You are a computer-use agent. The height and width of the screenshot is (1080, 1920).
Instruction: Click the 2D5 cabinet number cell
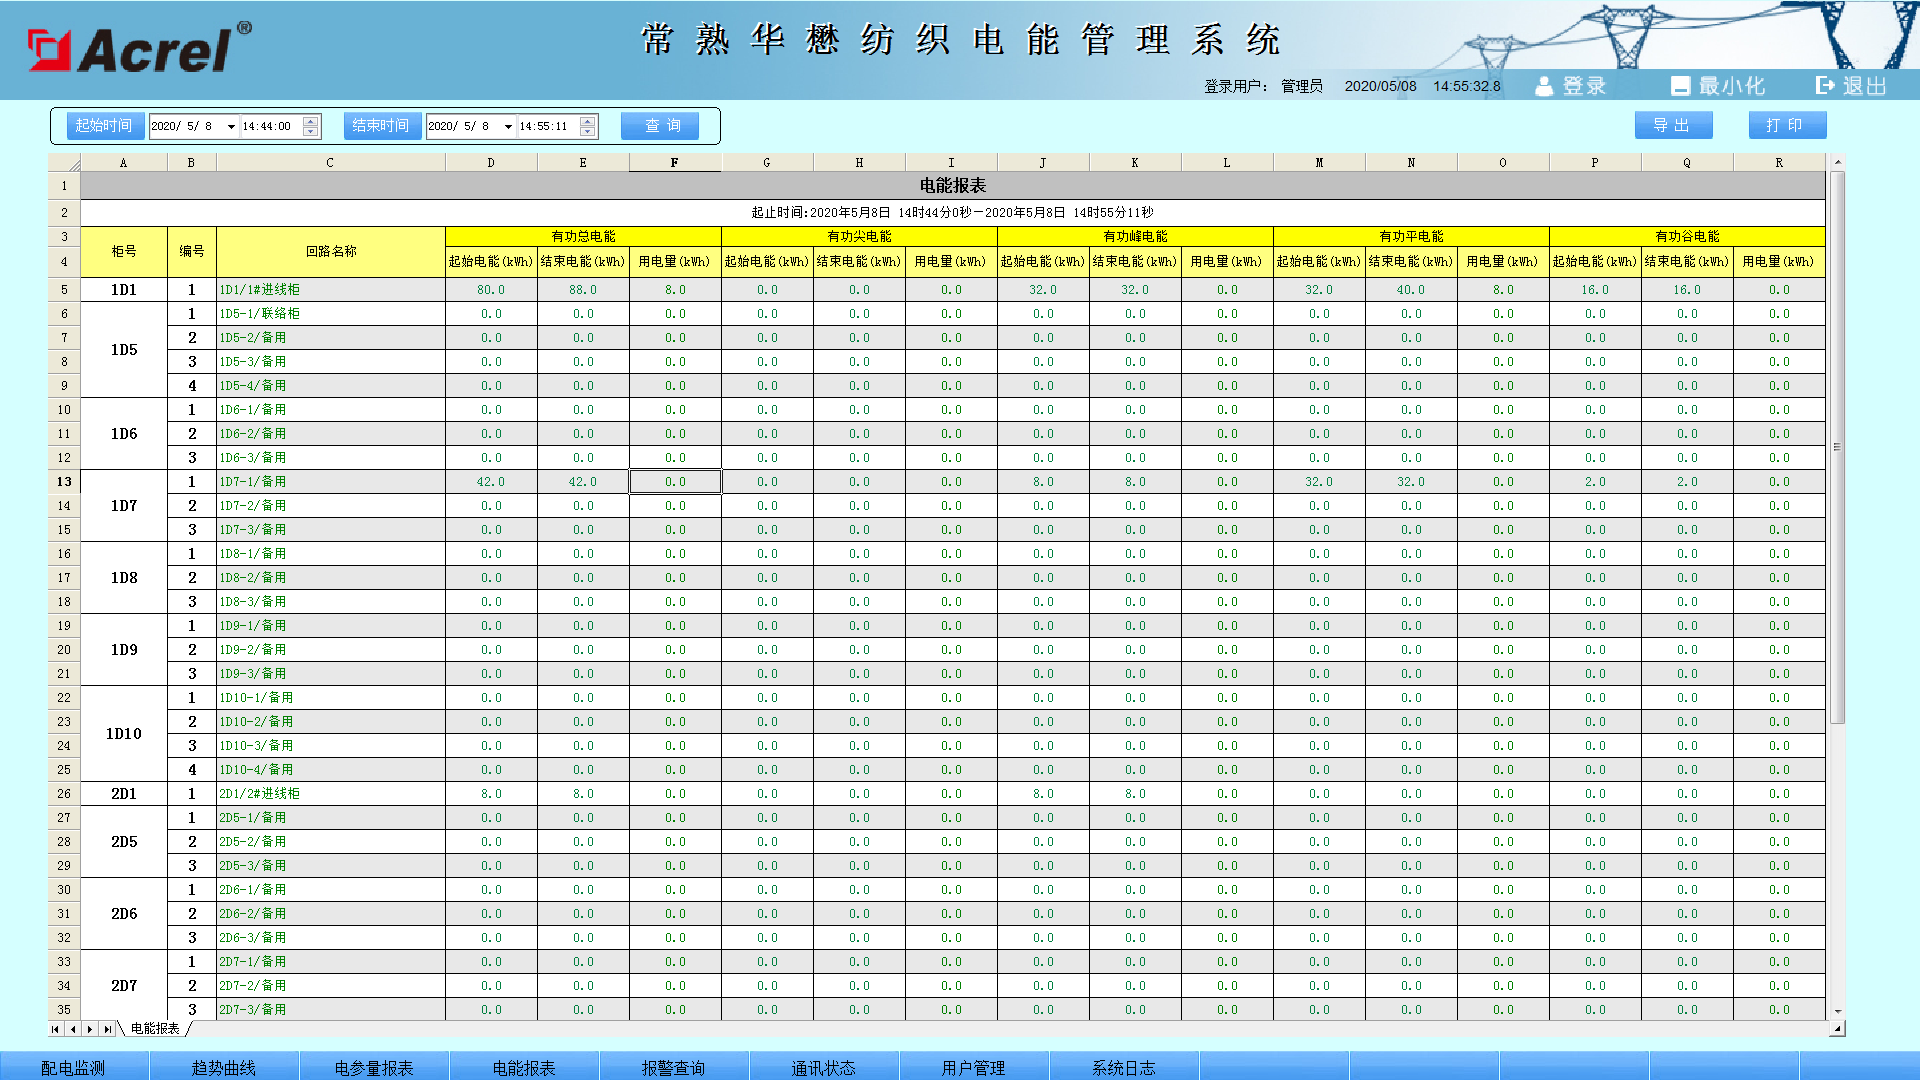(x=124, y=842)
